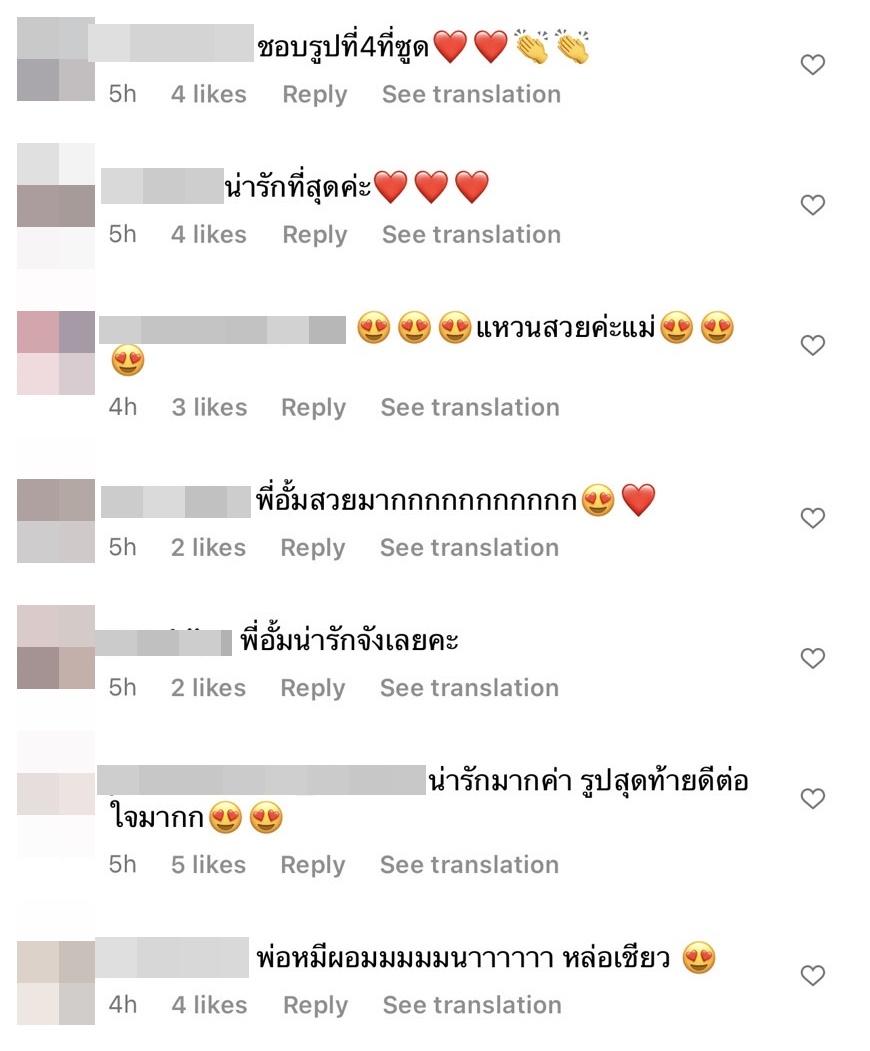Heart the พี่อั้มสวยมาก comment
Screen dimensions: 870x1051
[x=812, y=517]
